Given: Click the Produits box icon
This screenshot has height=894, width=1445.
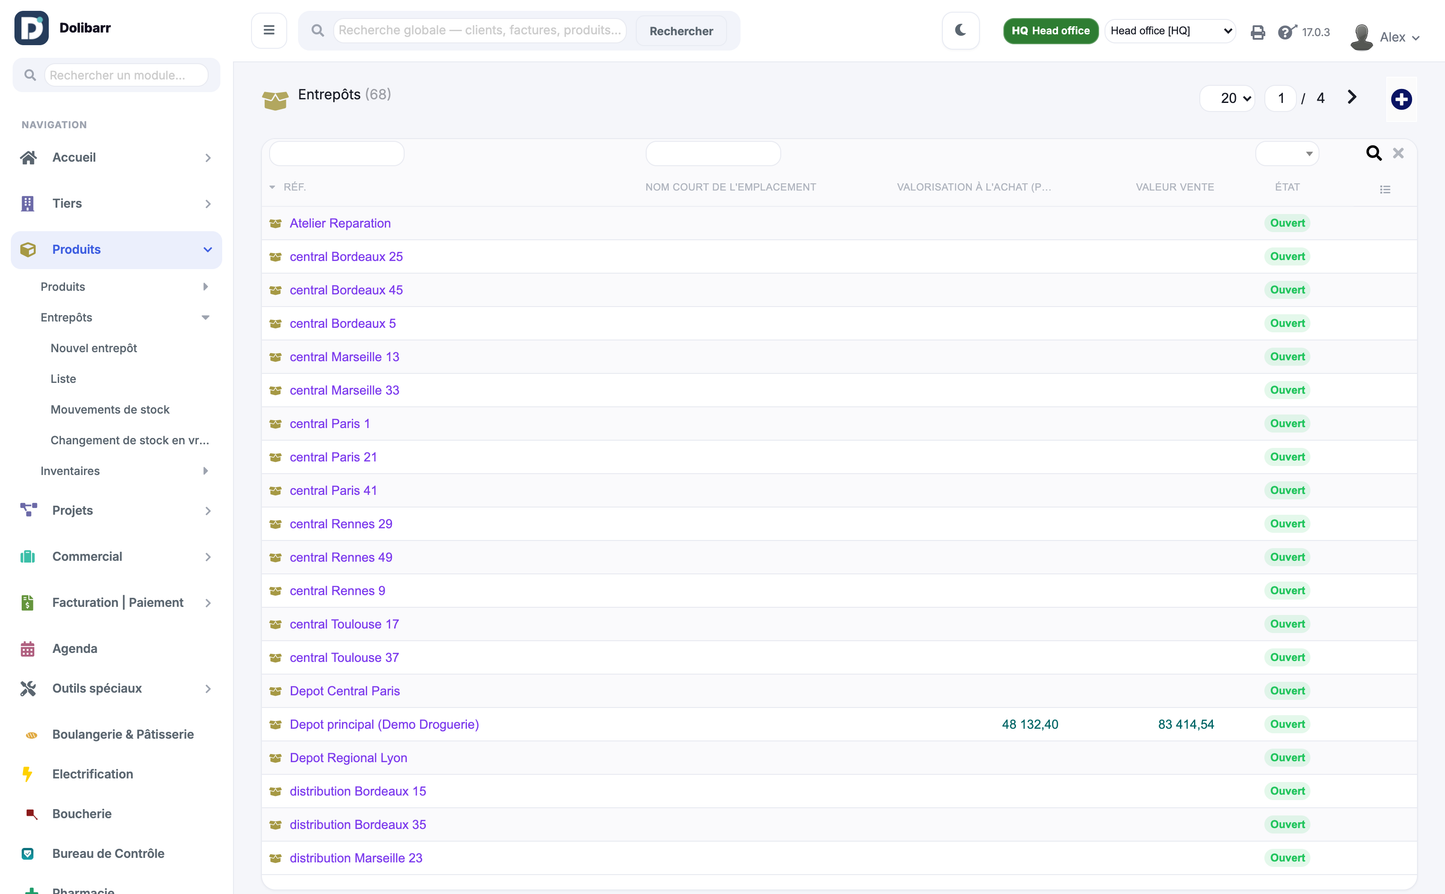Looking at the screenshot, I should [28, 250].
